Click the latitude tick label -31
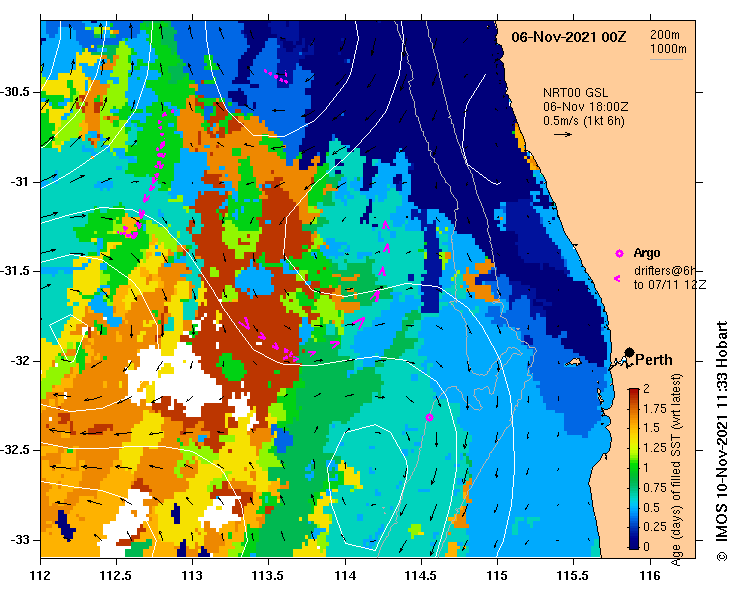Image resolution: width=739 pixels, height=592 pixels. pyautogui.click(x=19, y=181)
